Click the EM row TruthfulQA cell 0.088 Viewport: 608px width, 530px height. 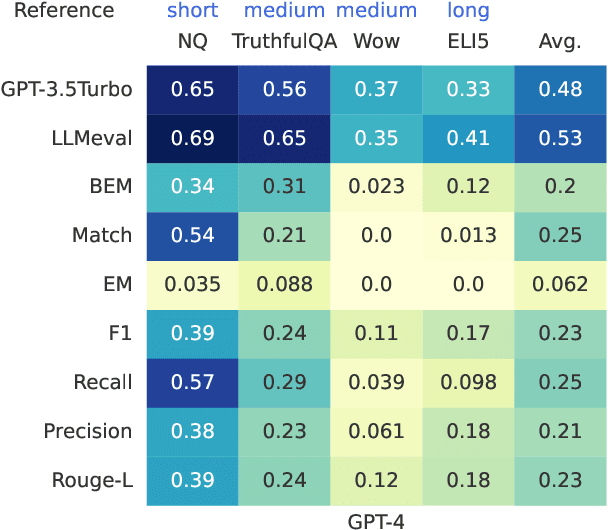[x=285, y=285]
